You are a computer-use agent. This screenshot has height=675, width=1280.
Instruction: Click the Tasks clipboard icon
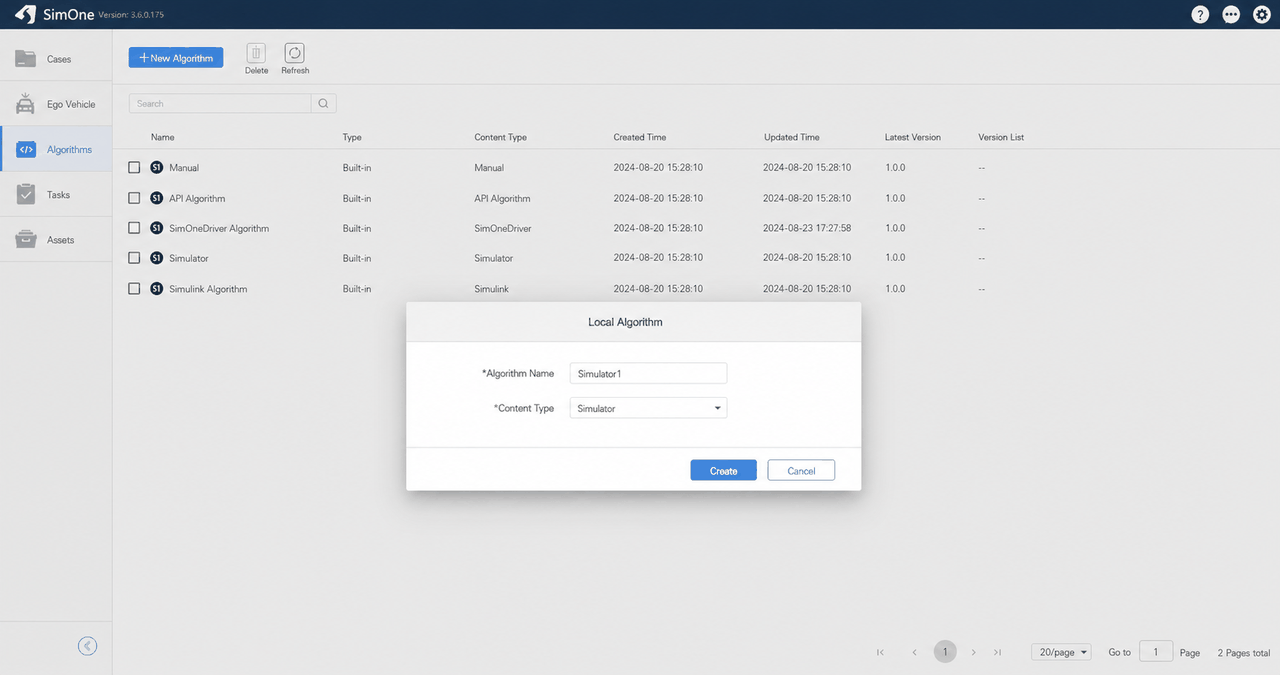pyautogui.click(x=26, y=194)
